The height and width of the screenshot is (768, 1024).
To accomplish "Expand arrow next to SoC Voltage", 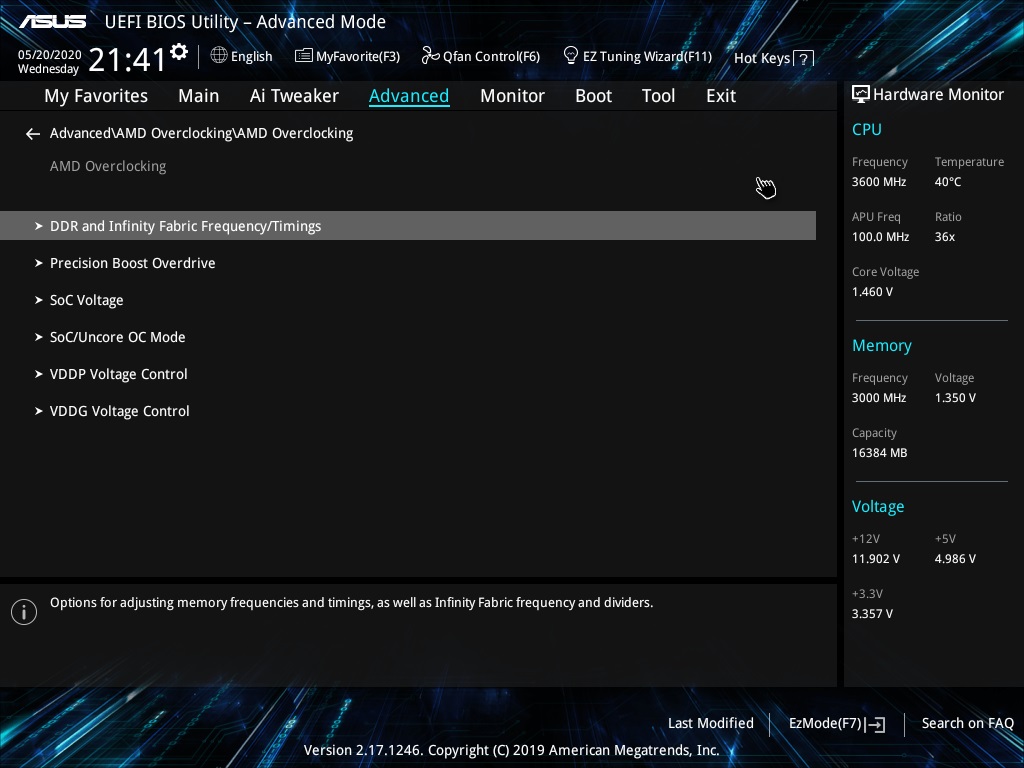I will tap(39, 300).
